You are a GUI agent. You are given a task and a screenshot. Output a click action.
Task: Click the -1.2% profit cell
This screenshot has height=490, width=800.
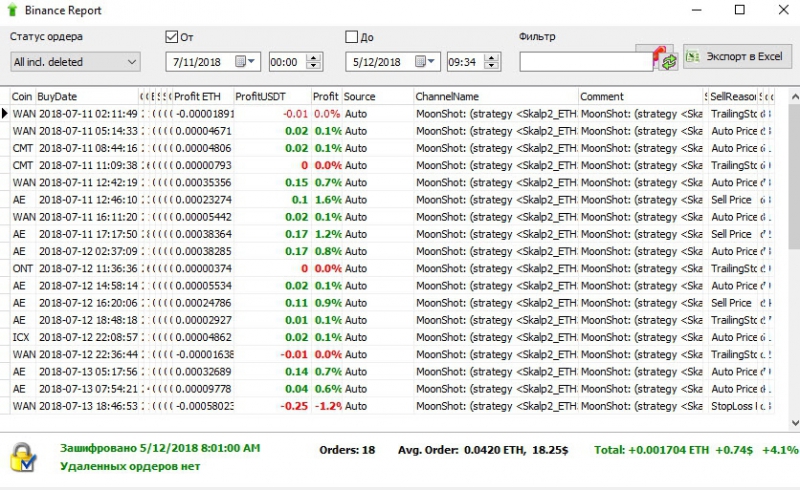pyautogui.click(x=328, y=406)
